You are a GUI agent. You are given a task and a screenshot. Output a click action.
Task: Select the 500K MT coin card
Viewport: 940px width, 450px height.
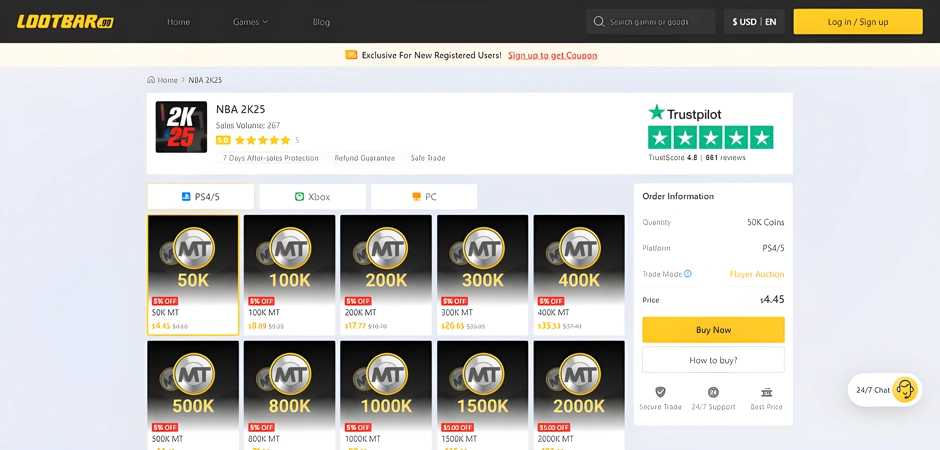(193, 395)
